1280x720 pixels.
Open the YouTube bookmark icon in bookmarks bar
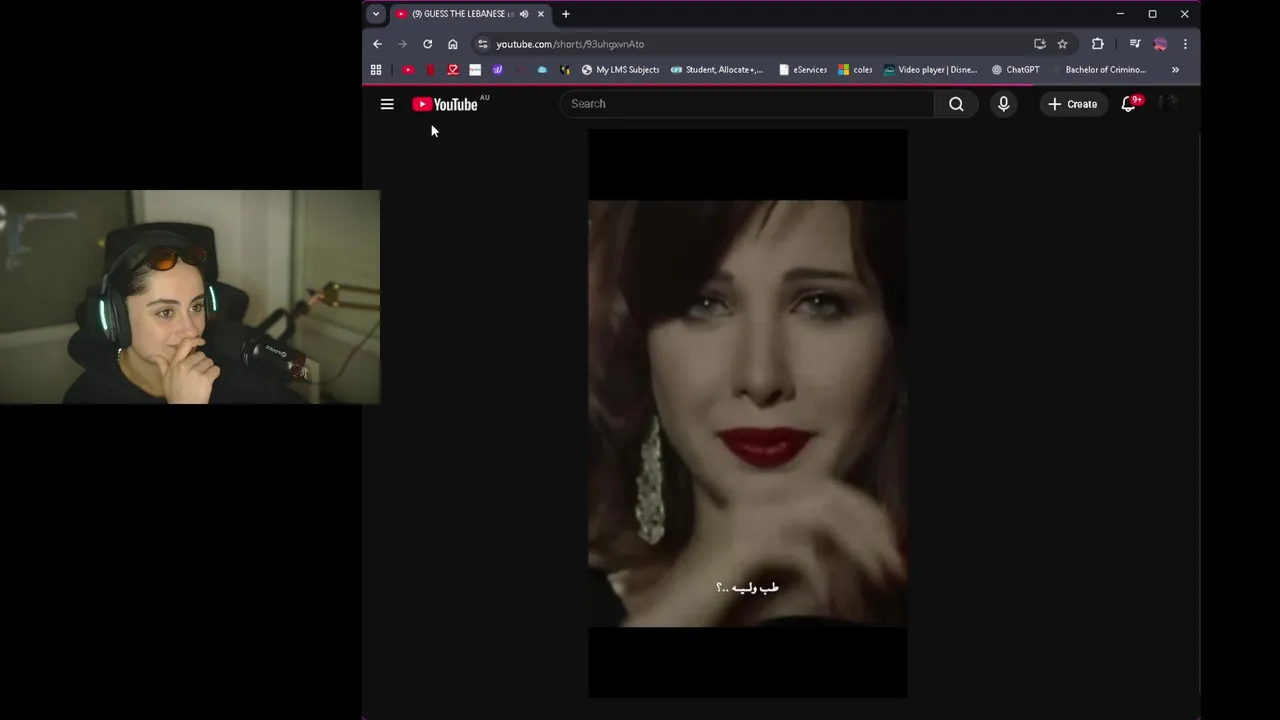(408, 70)
